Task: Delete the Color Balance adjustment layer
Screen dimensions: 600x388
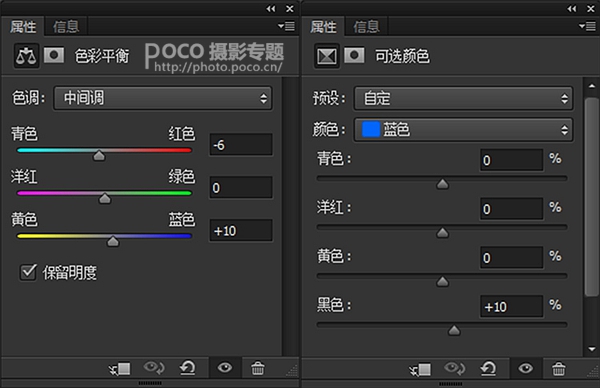Action: pos(258,368)
